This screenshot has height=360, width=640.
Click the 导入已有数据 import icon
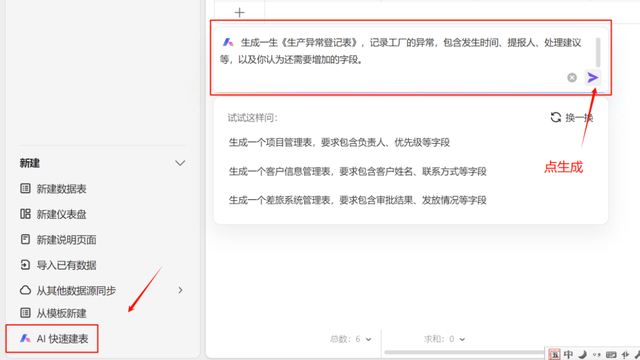click(25, 265)
